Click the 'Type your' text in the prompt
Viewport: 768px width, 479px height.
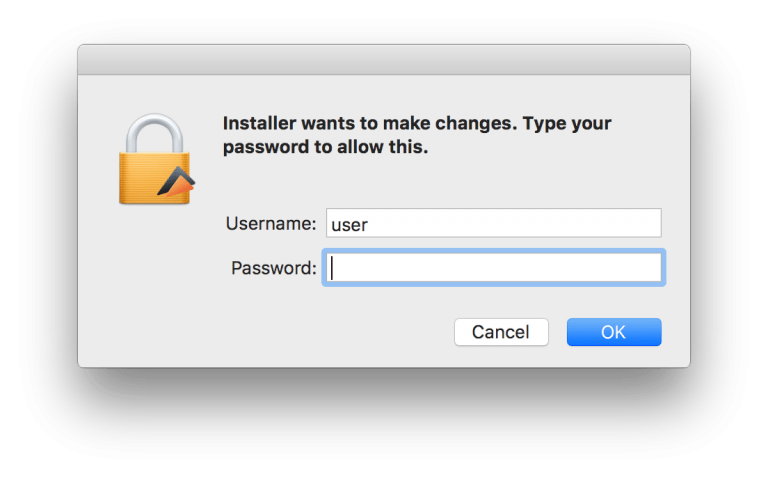[567, 123]
